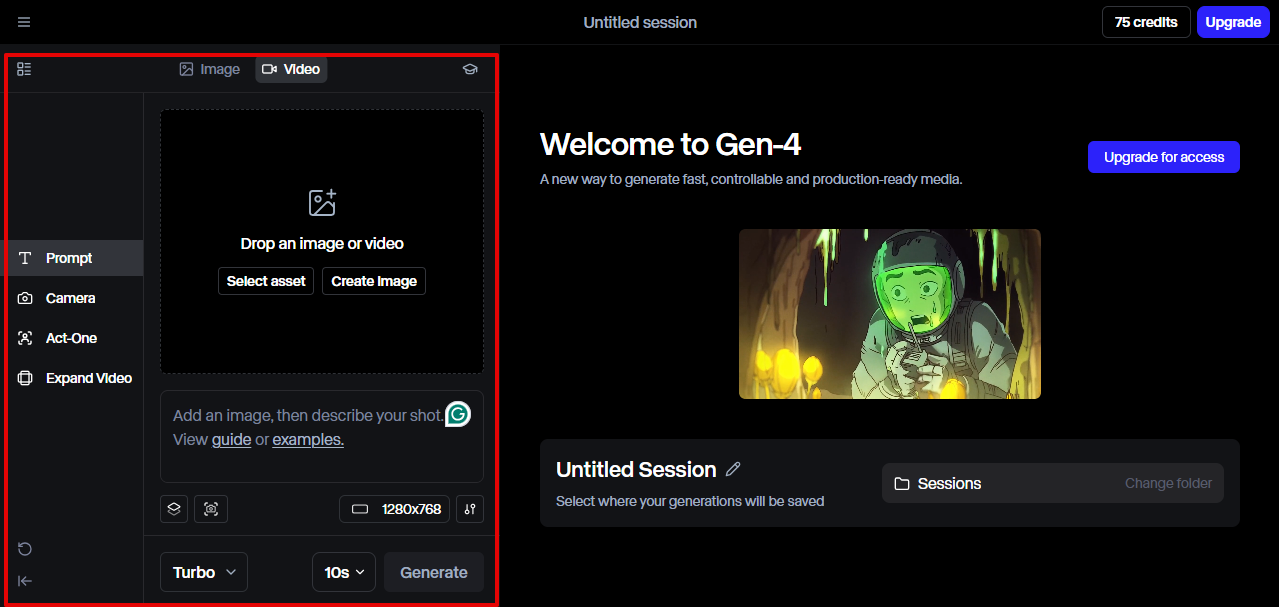Open video settings sliders icon
1279x610 pixels.
tap(470, 509)
